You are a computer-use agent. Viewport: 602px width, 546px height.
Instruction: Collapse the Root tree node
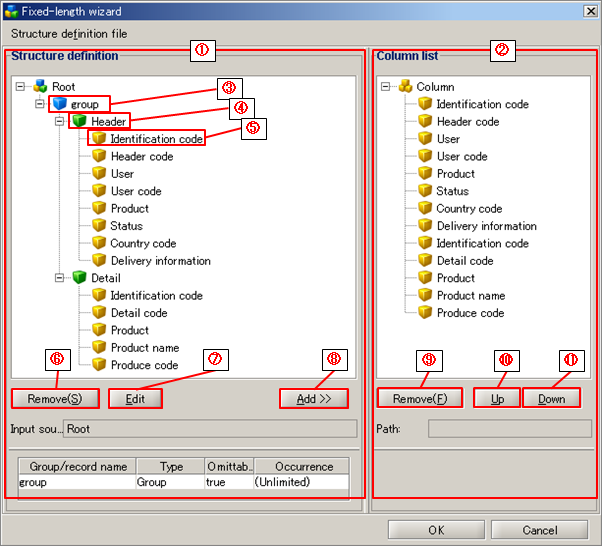(x=22, y=87)
